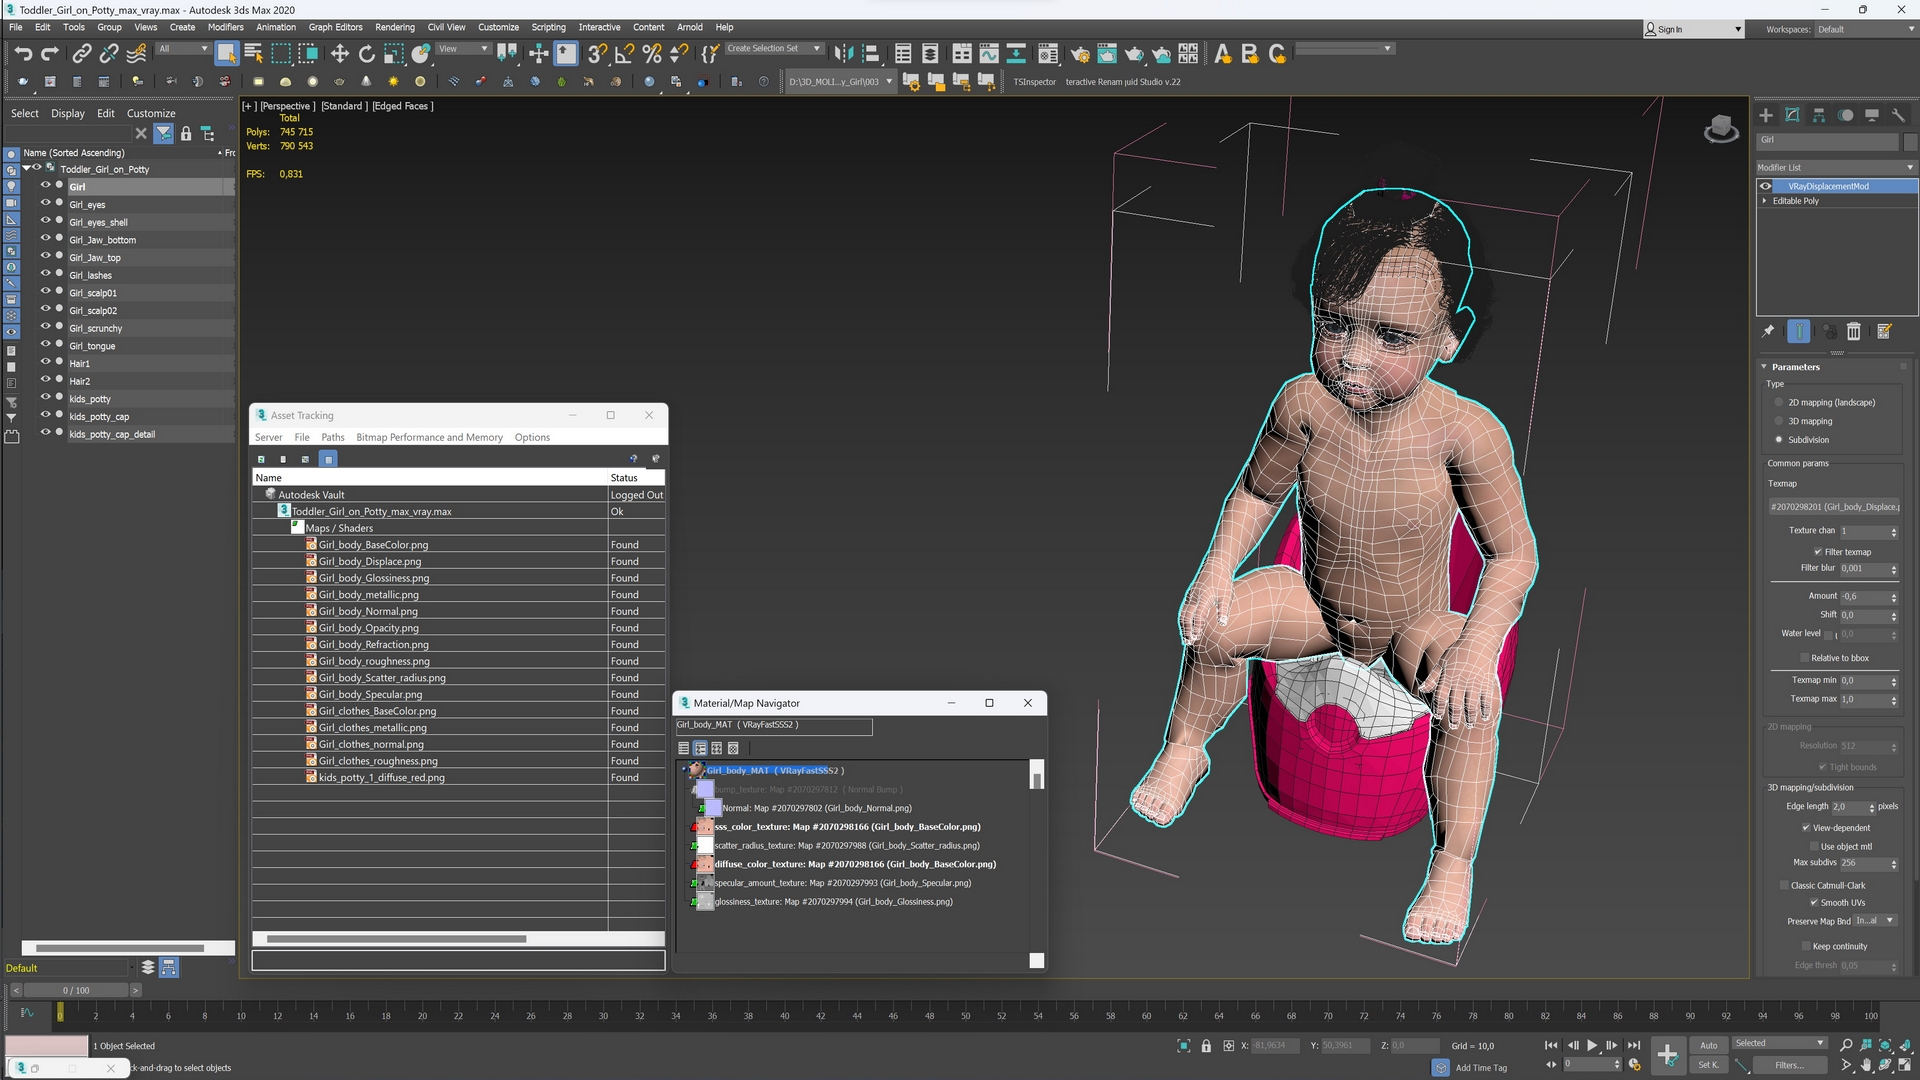Screen dimensions: 1920x1080
Task: Expand the Editable Poly stack entry
Action: (1764, 201)
